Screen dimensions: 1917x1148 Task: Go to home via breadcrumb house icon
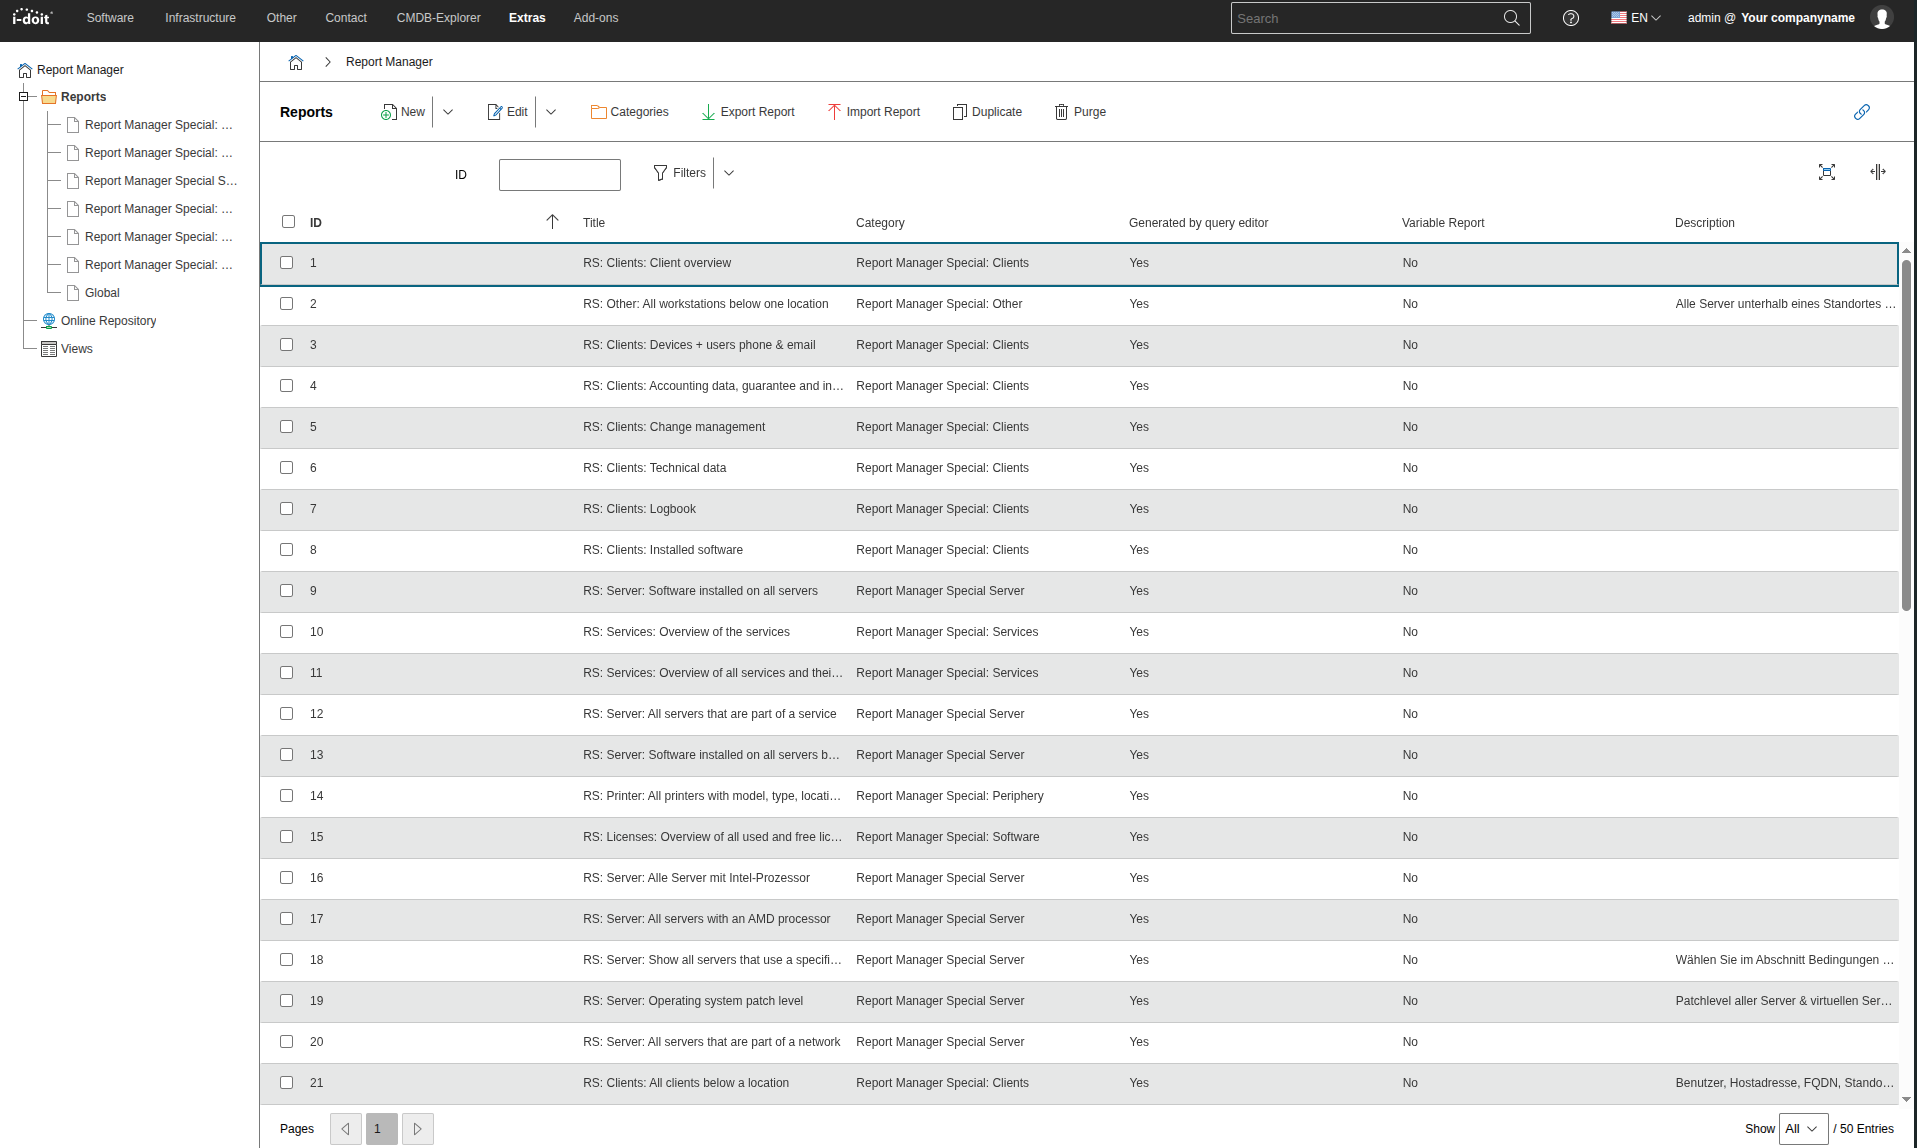(296, 62)
